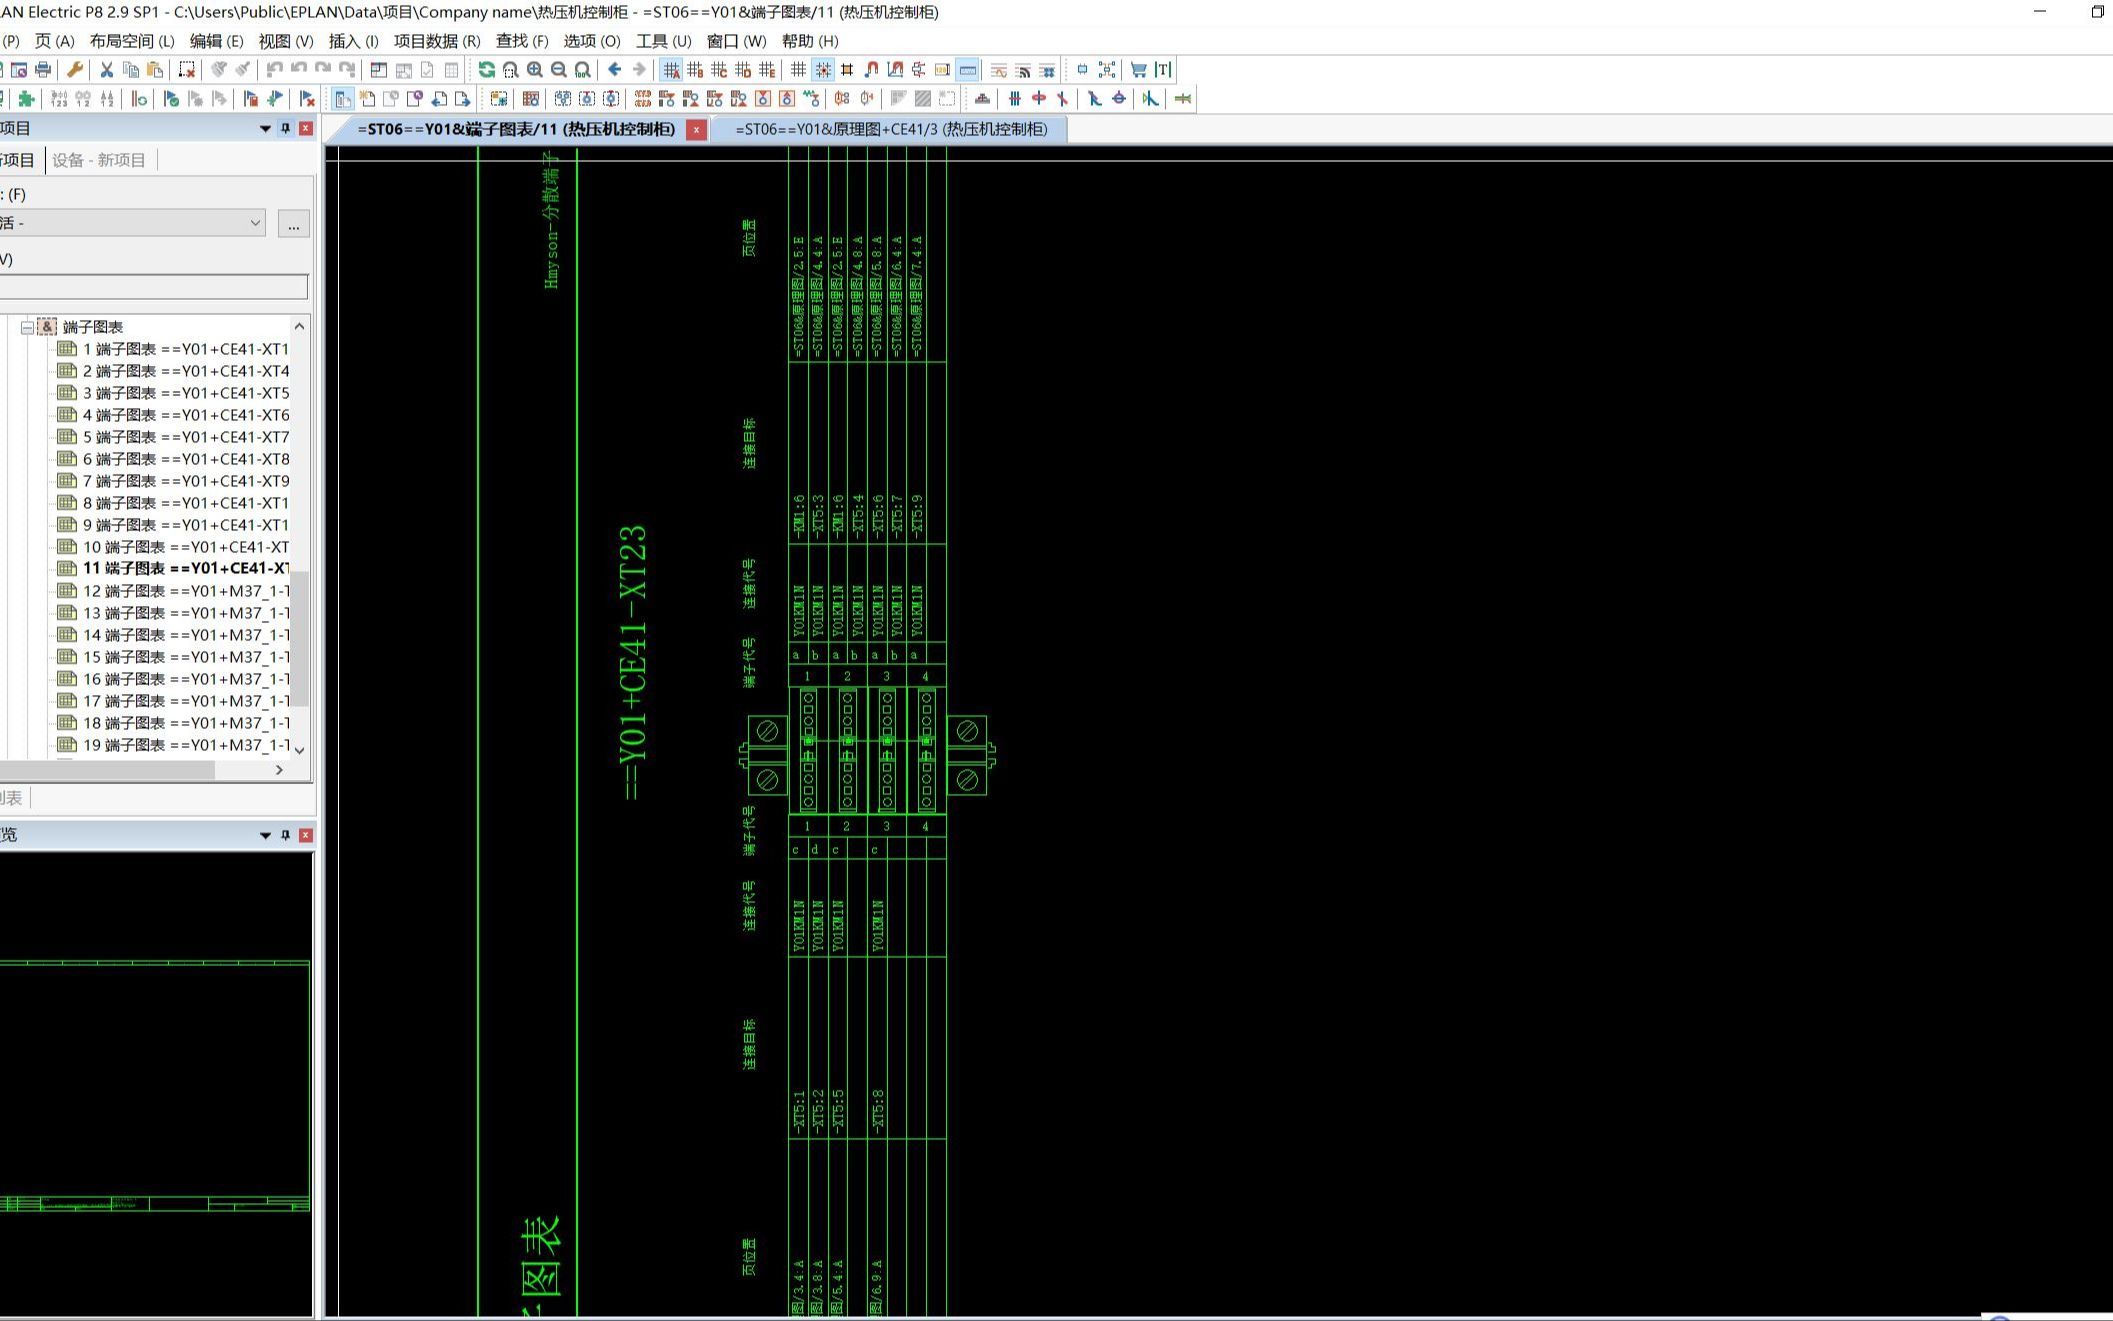
Task: Open the 项目数据 (R) menu
Action: coord(436,41)
